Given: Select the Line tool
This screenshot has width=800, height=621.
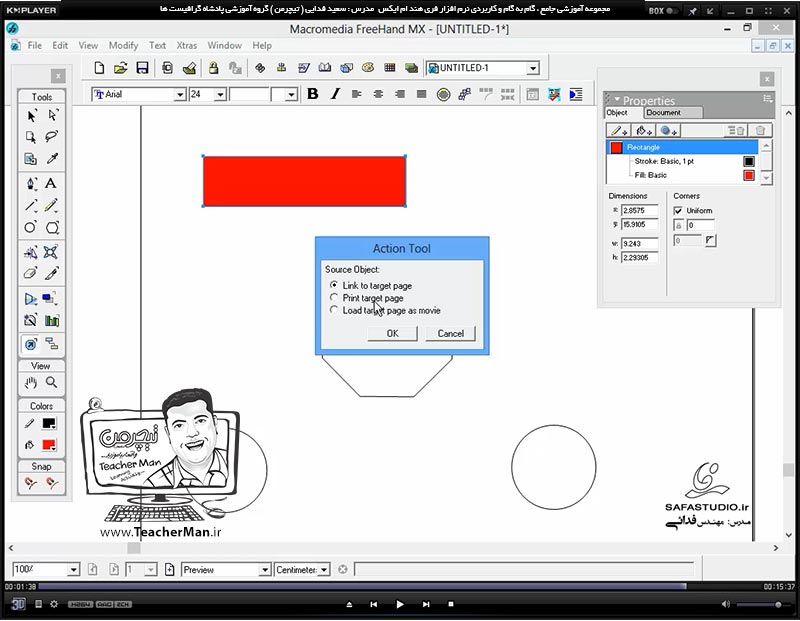Looking at the screenshot, I should pyautogui.click(x=31, y=205).
